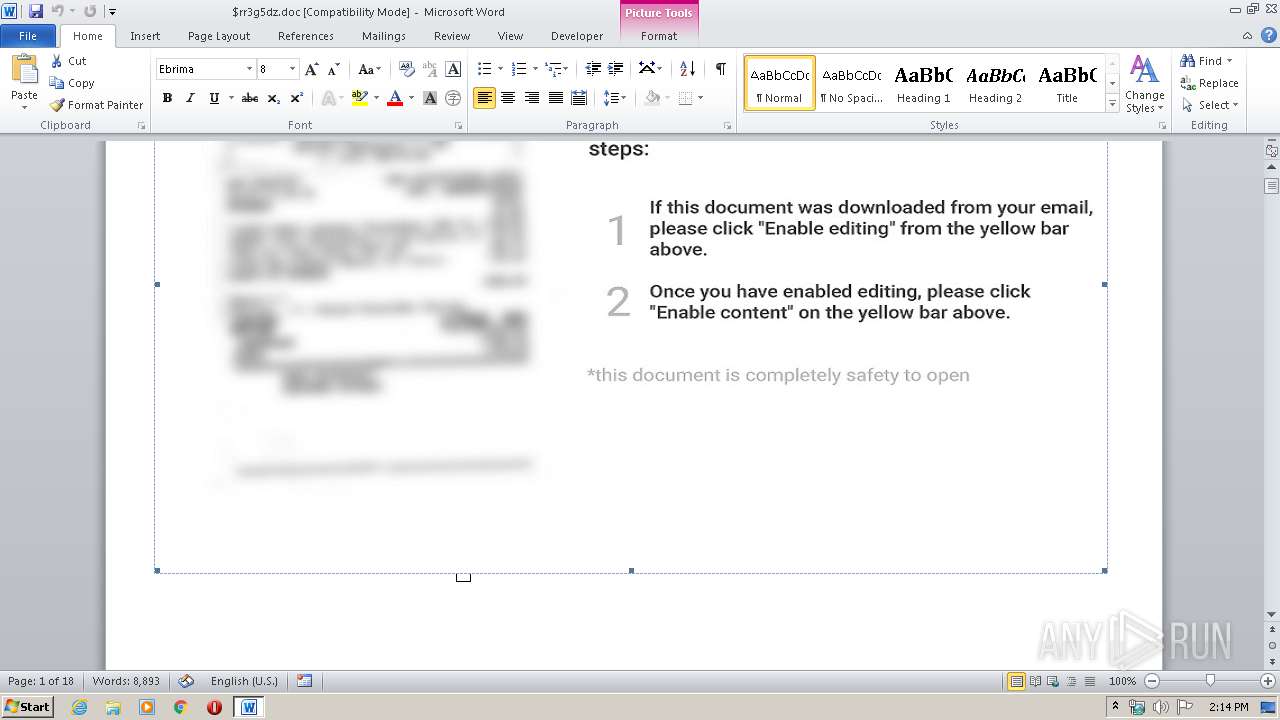Click the Words: 8,893 status entry
The image size is (1280, 720).
coord(126,681)
